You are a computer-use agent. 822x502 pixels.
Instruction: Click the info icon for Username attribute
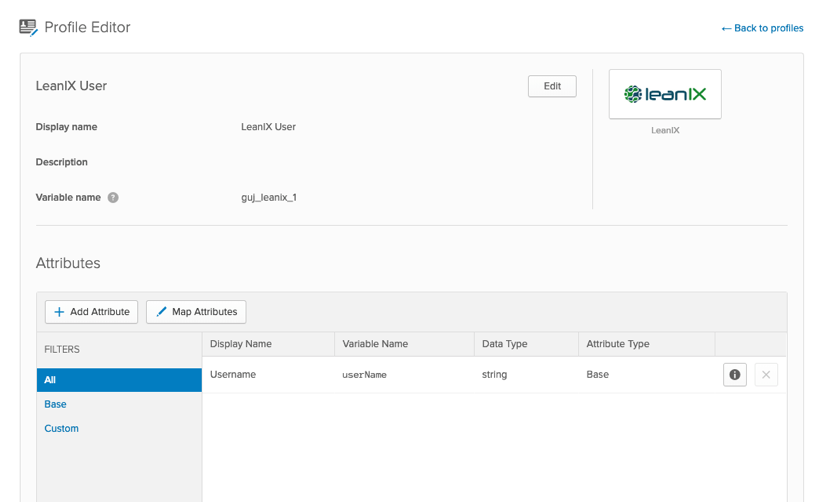(x=734, y=375)
